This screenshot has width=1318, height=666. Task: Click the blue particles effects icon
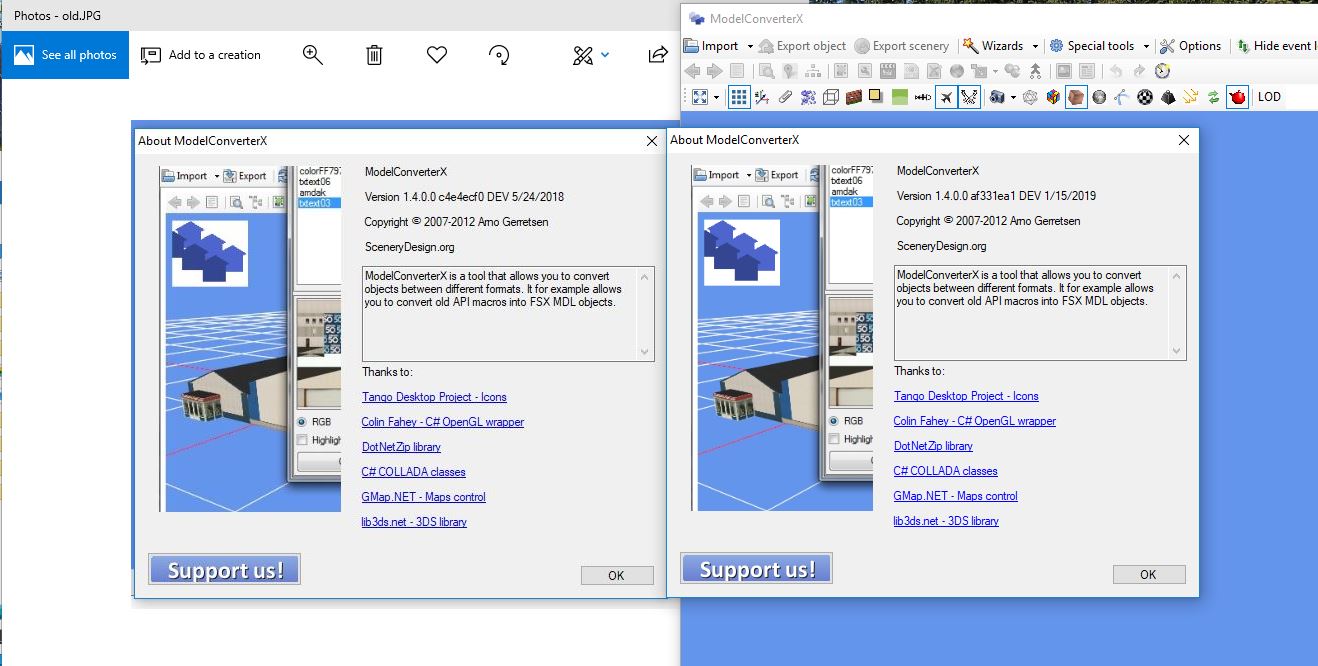coord(808,97)
